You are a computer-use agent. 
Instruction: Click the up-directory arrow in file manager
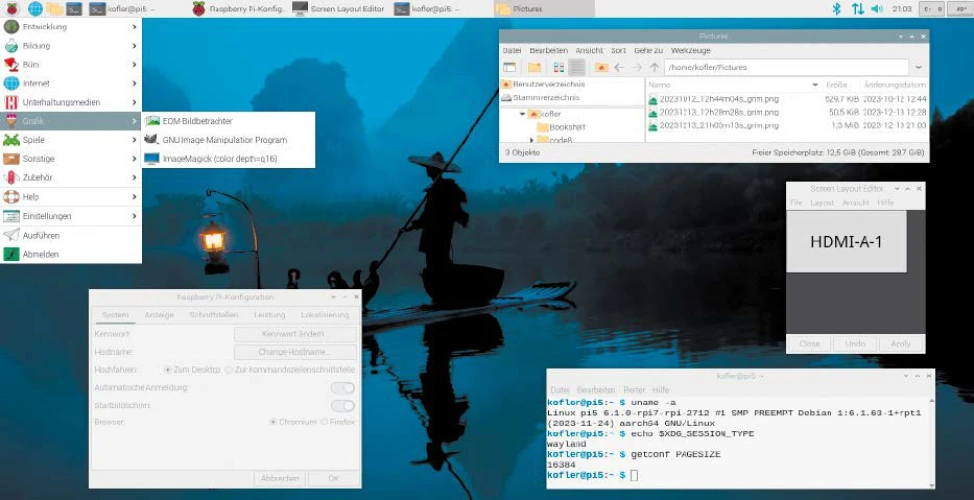(654, 67)
